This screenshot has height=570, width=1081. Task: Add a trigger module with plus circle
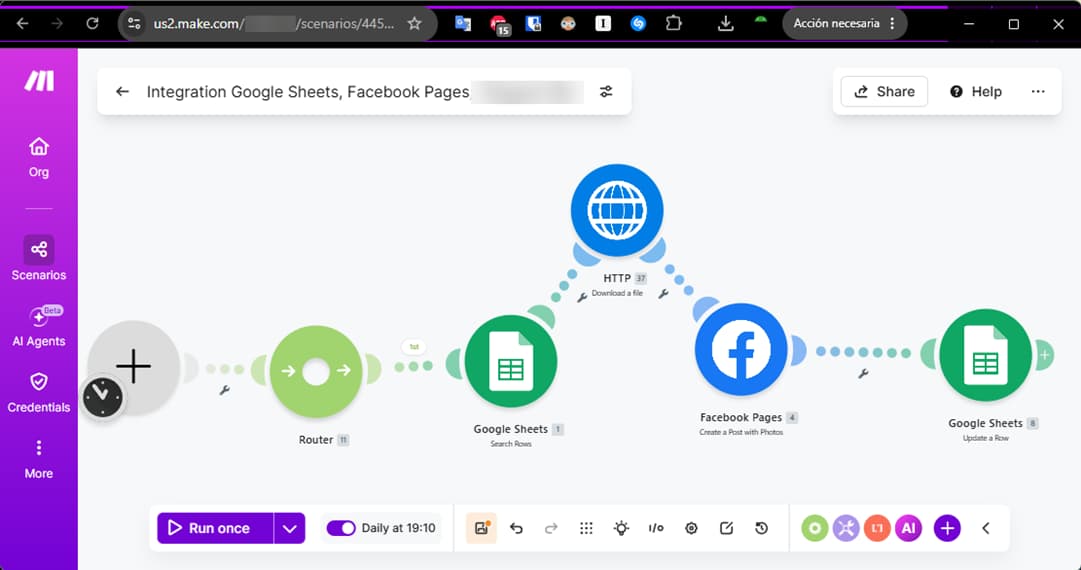click(x=134, y=367)
